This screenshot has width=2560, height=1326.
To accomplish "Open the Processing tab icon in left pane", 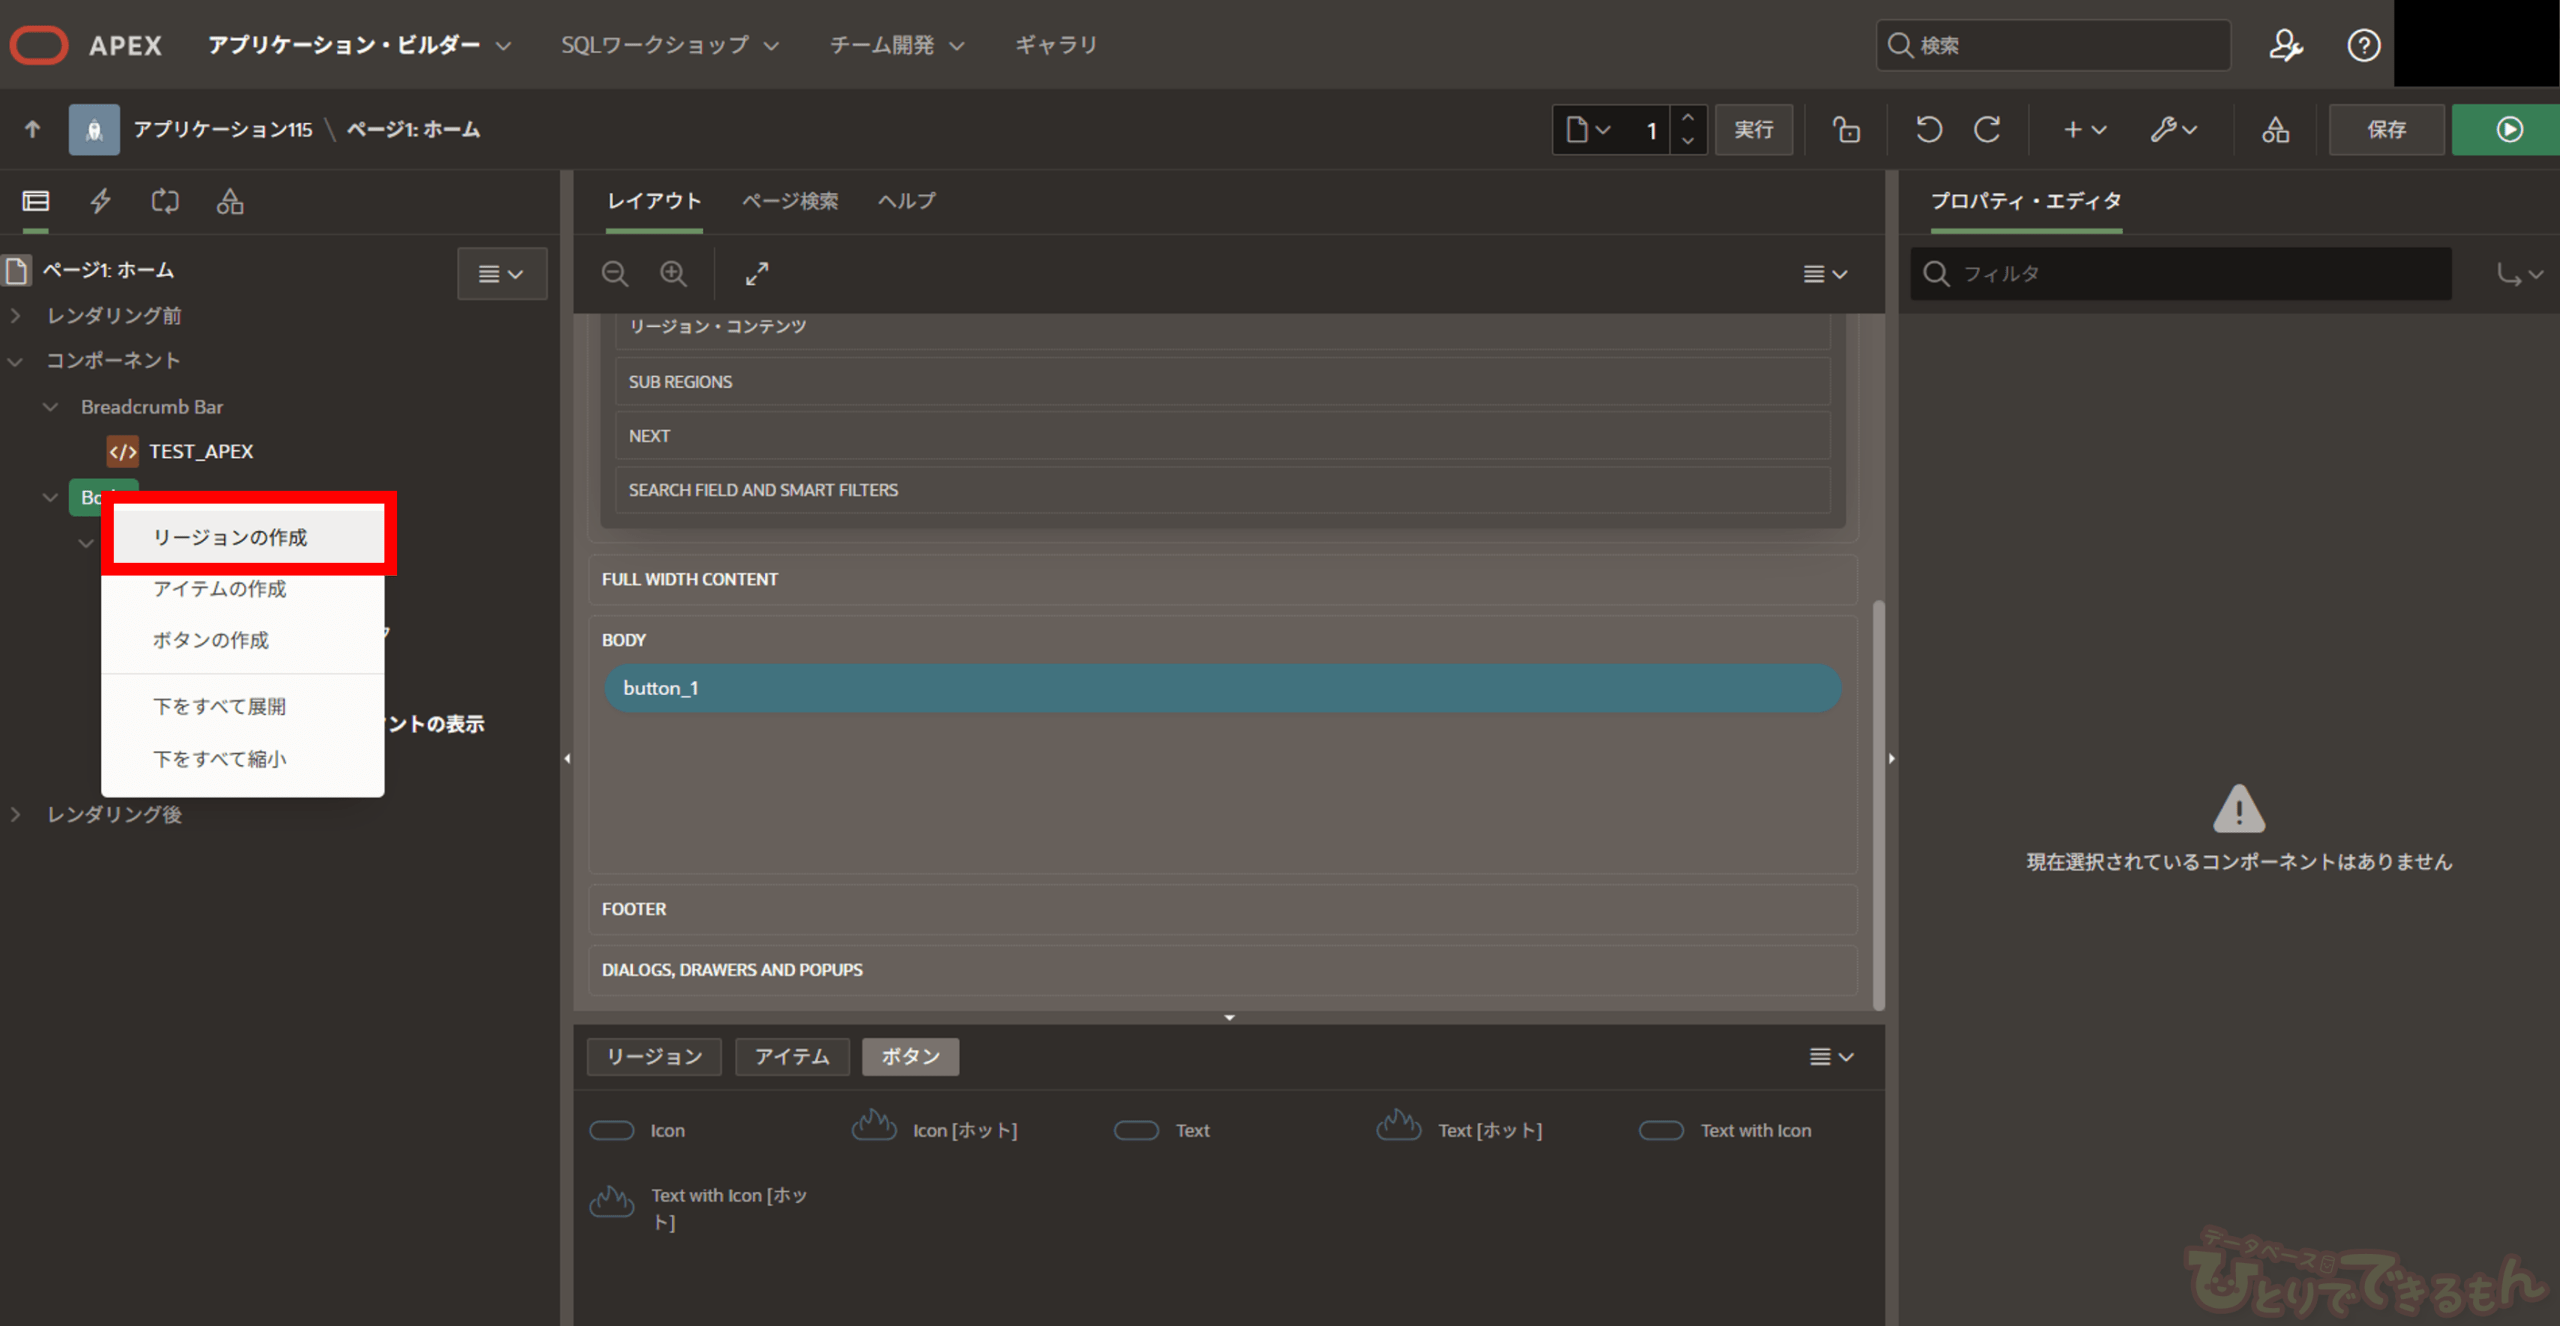I will click(165, 201).
